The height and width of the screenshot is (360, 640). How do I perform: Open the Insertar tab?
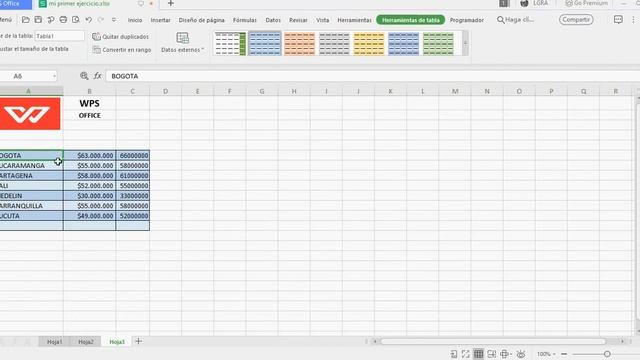160,20
